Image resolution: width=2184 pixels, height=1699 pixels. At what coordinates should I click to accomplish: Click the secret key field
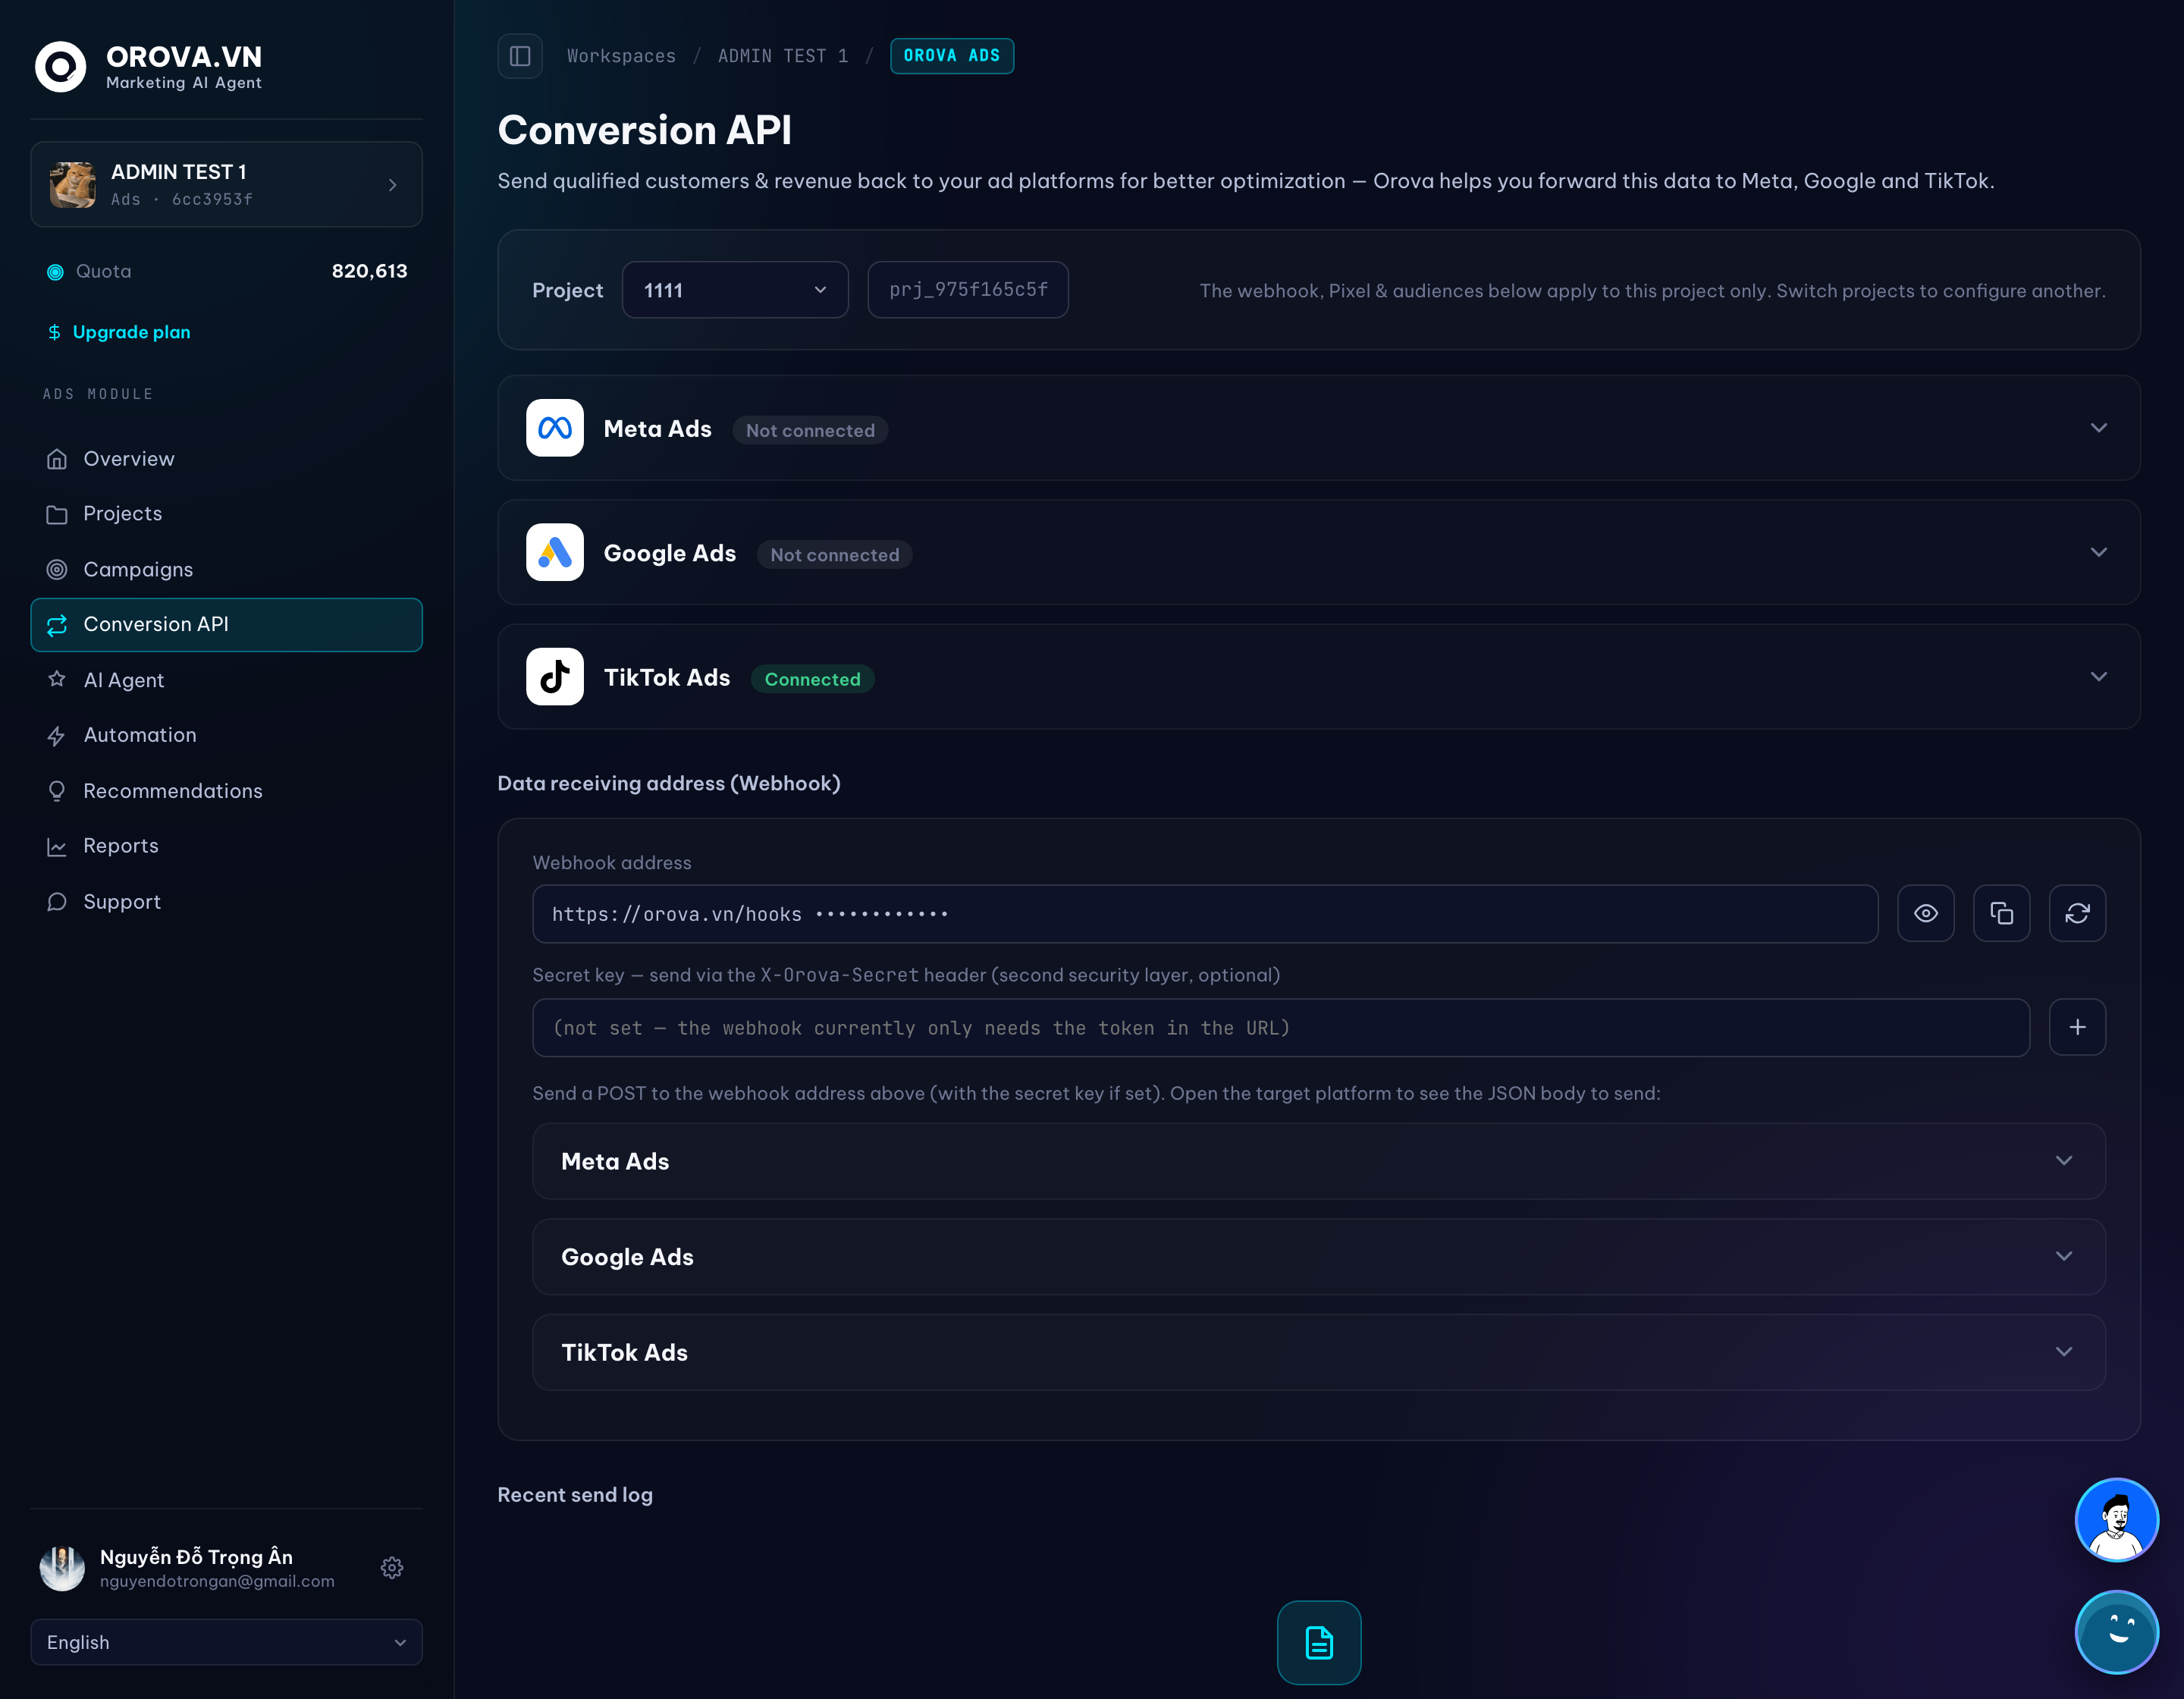(1281, 1028)
